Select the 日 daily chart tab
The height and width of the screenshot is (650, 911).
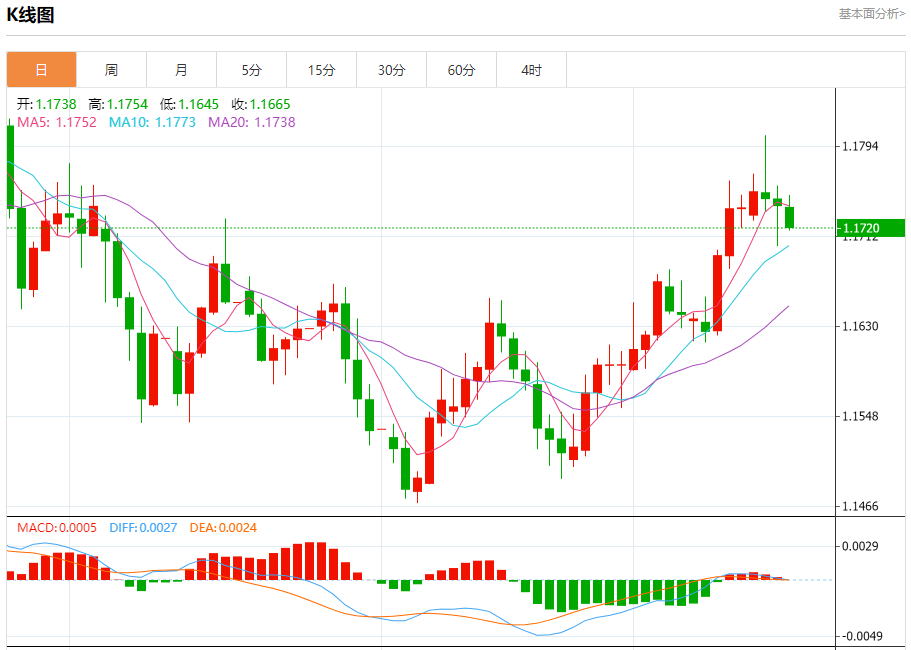pos(42,70)
